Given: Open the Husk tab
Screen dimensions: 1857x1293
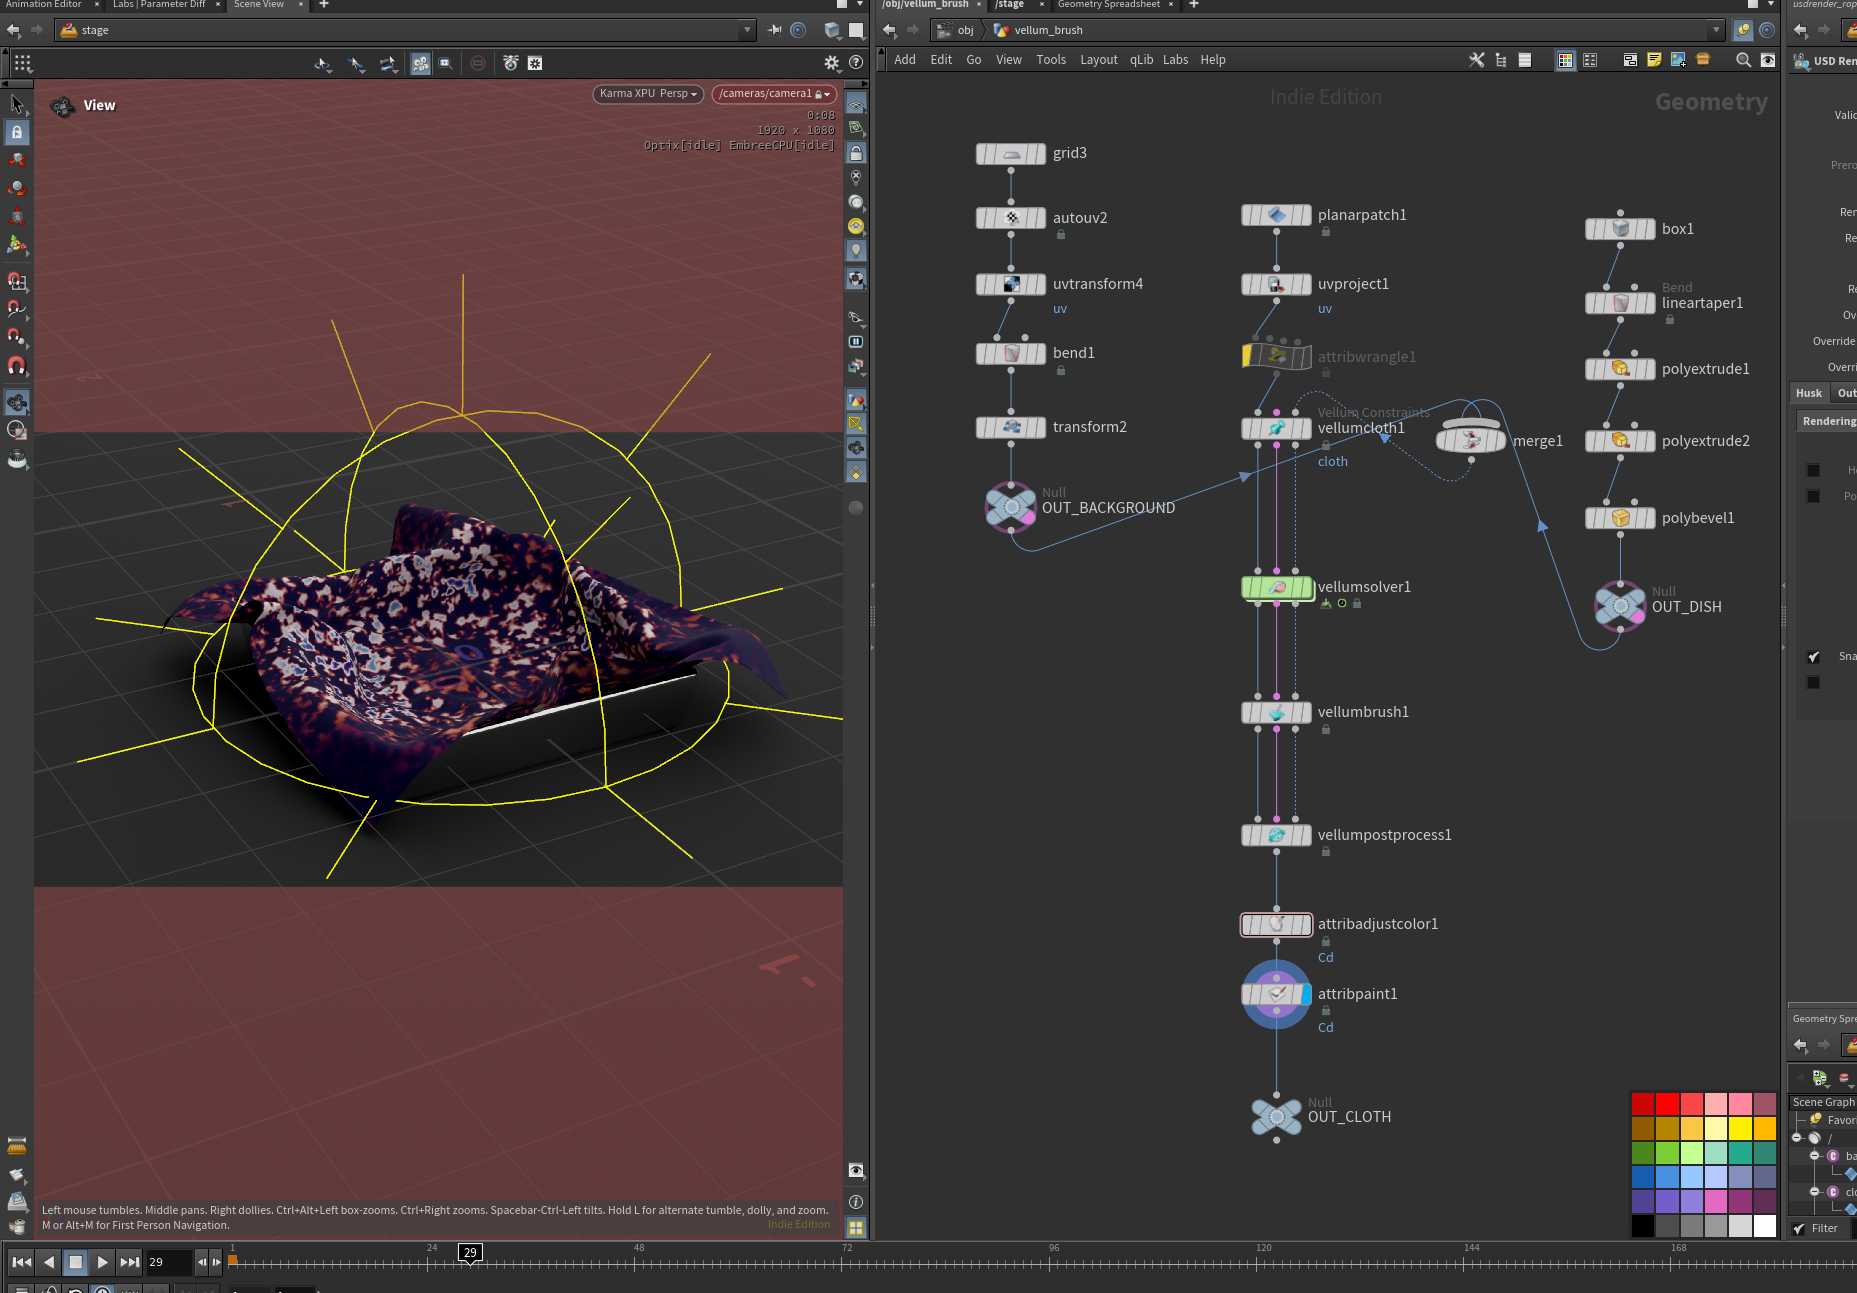Looking at the screenshot, I should point(1809,393).
